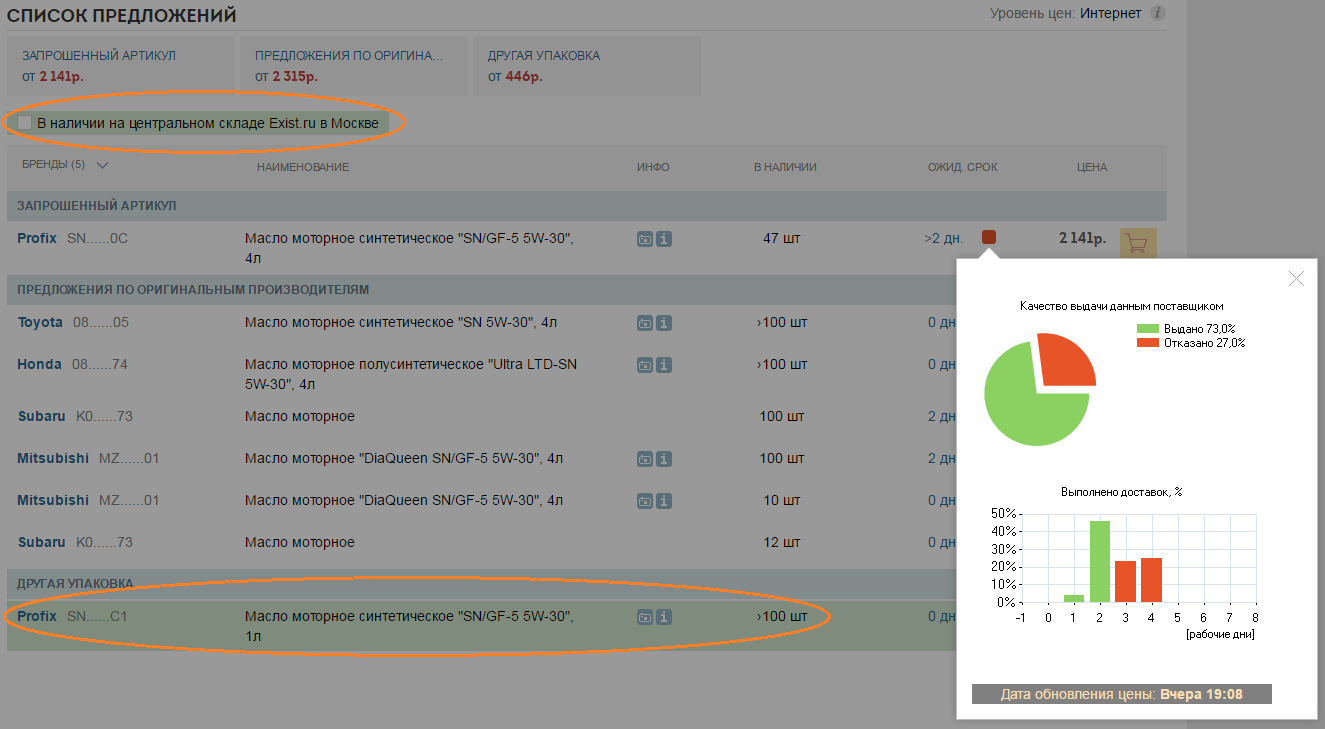Open photo icon in Honda row
1325x729 pixels.
pyautogui.click(x=645, y=365)
